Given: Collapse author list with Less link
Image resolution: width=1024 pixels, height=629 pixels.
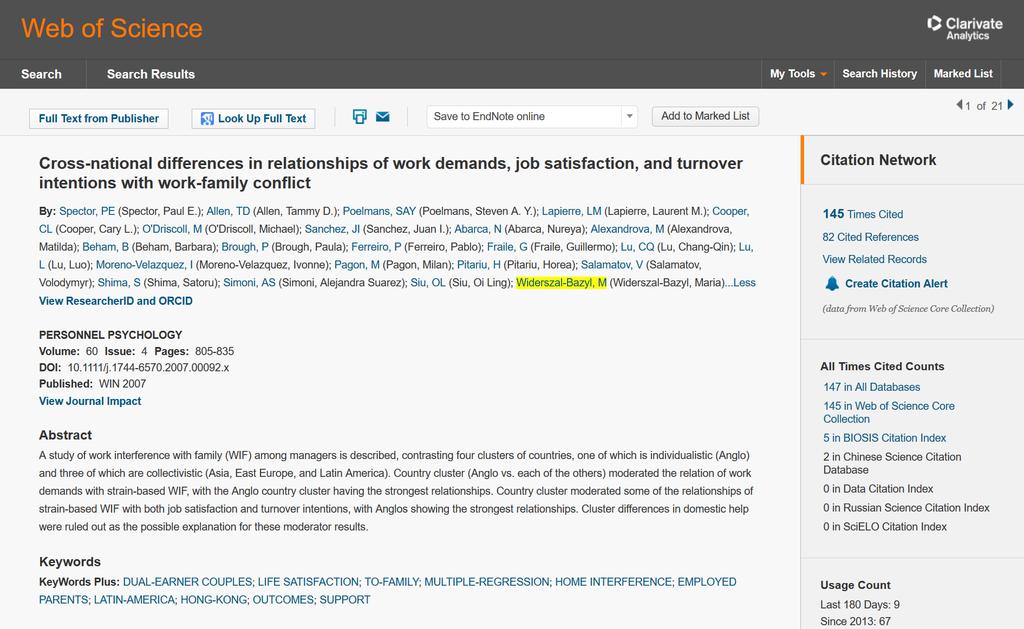Looking at the screenshot, I should (x=744, y=283).
